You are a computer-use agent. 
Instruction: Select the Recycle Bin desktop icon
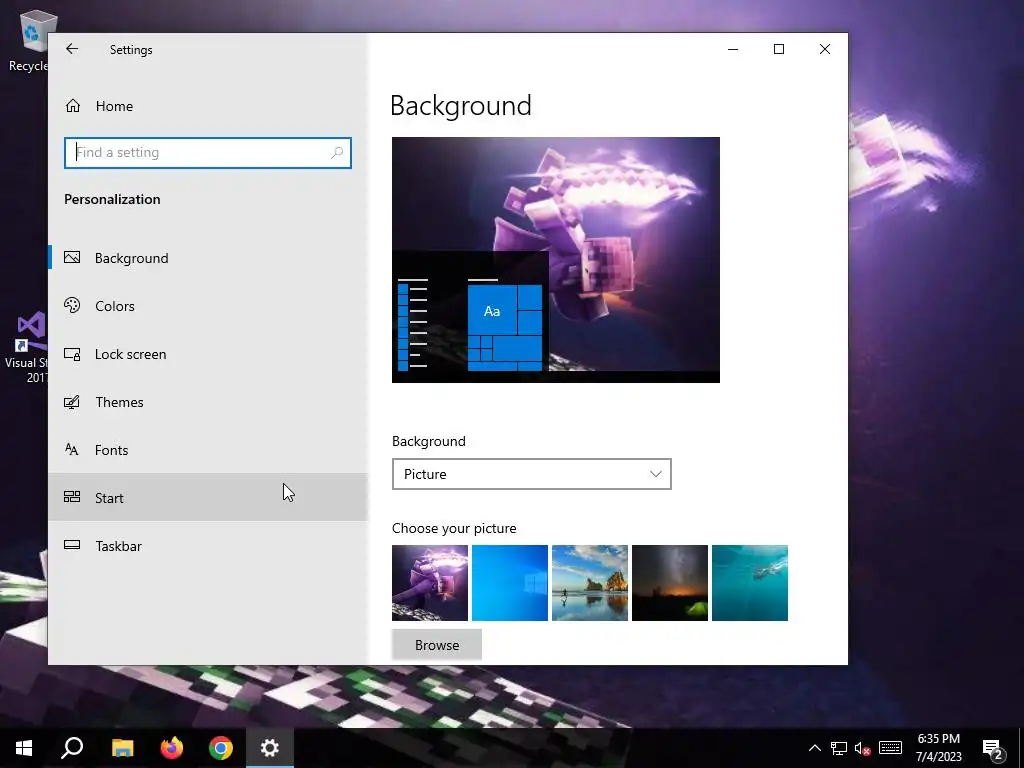click(x=29, y=40)
